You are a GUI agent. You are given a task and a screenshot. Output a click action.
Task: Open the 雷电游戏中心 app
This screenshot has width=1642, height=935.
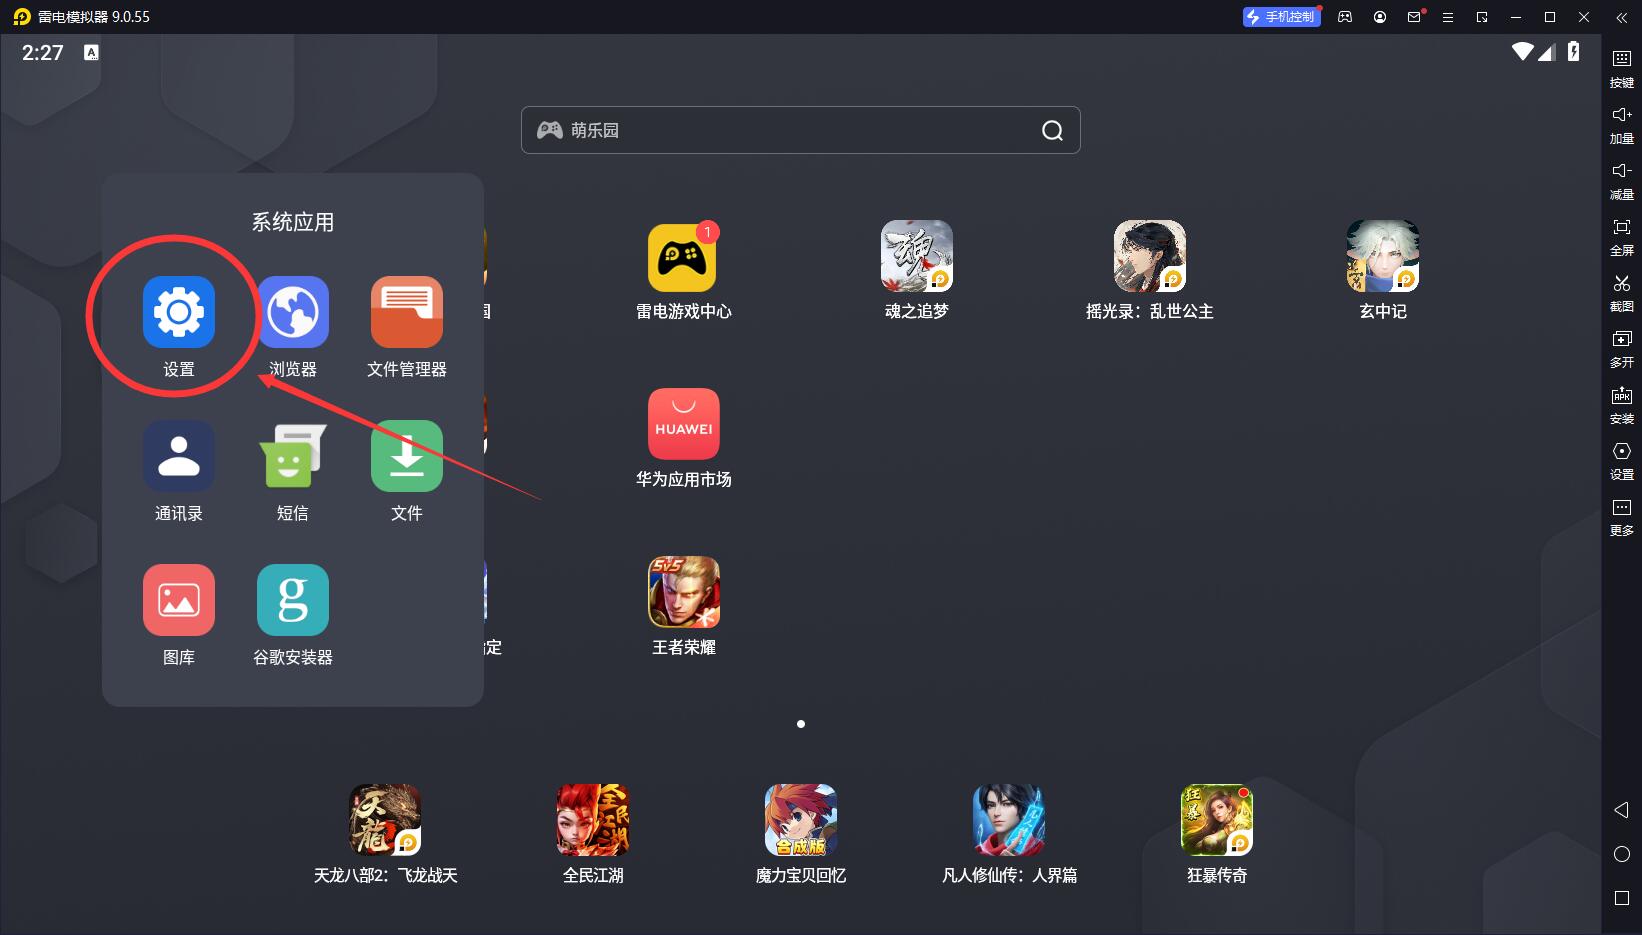point(684,257)
